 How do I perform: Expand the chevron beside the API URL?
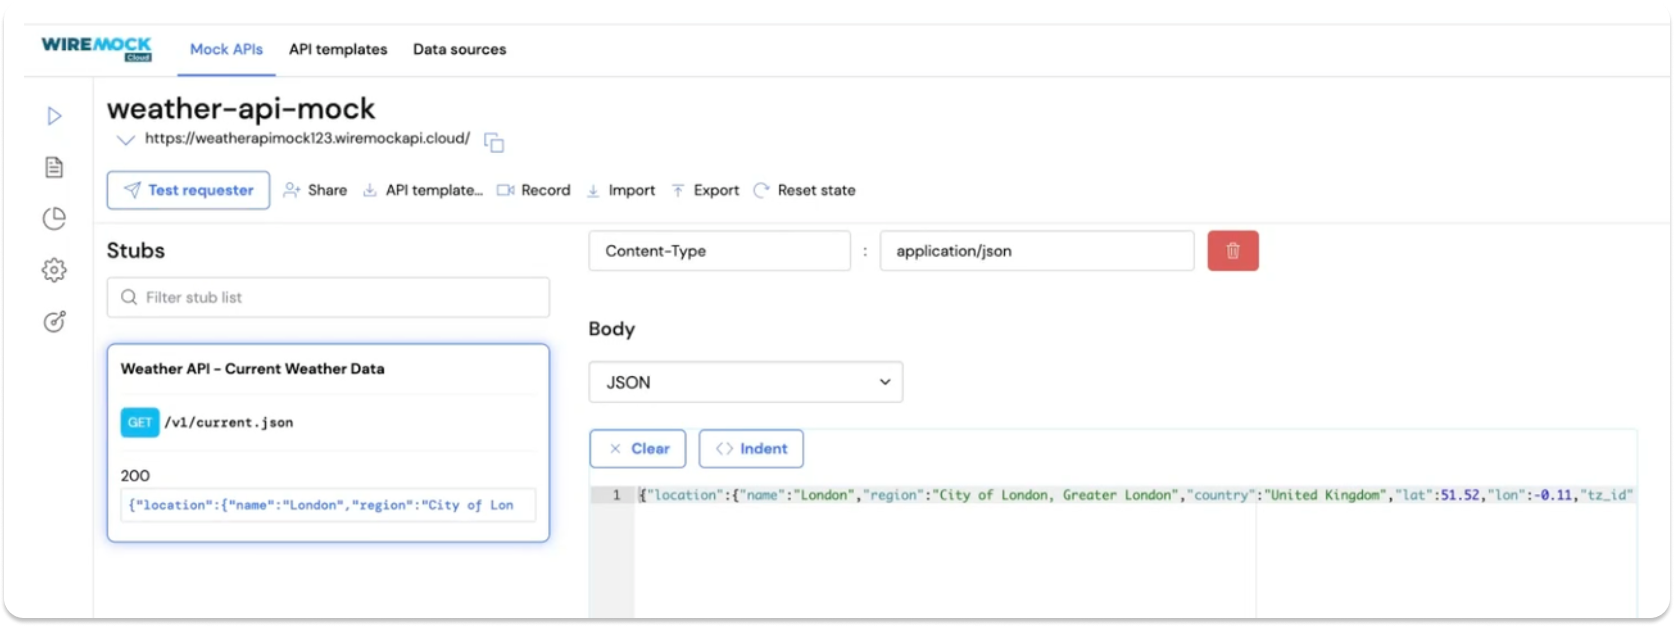(125, 140)
